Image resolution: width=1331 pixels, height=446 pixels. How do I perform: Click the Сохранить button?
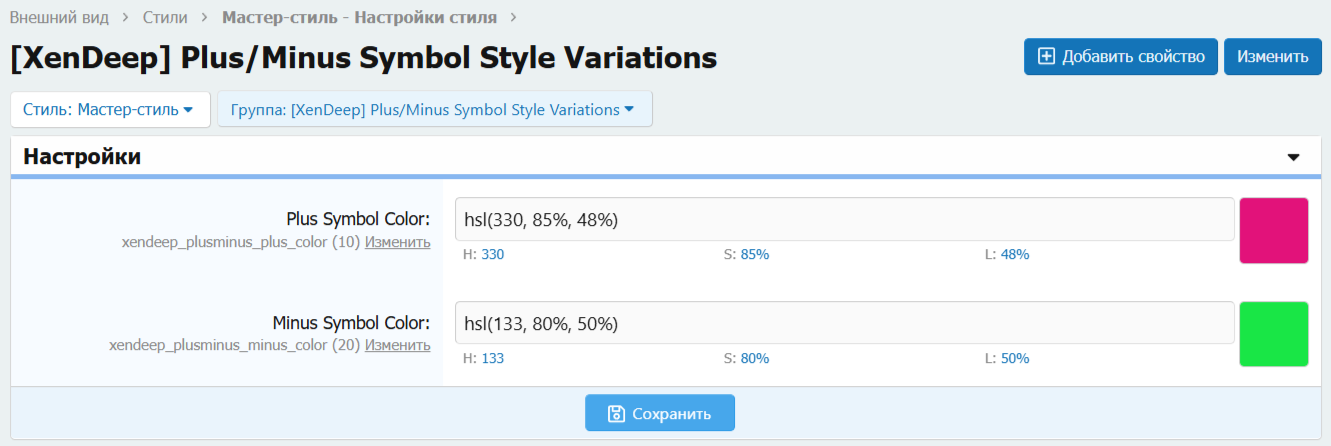[x=660, y=413]
